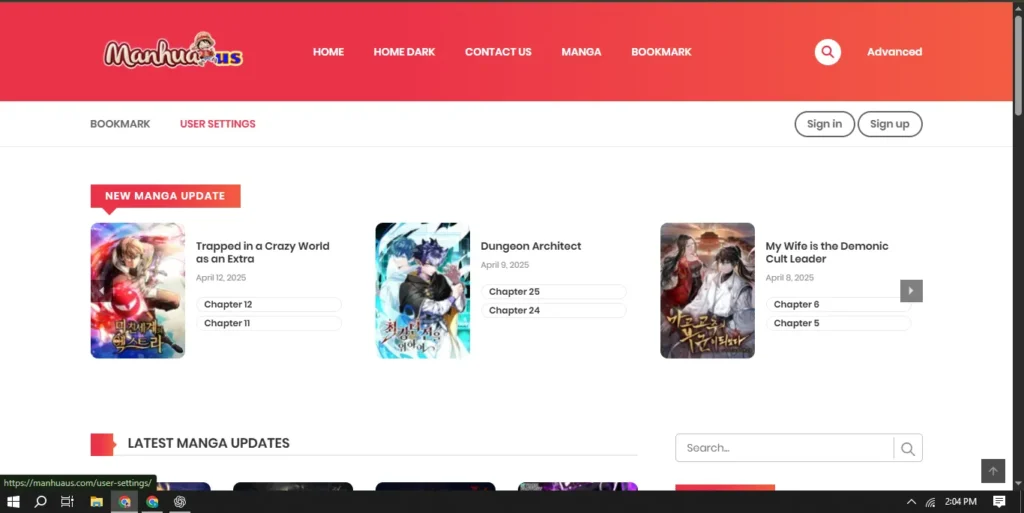The height and width of the screenshot is (513, 1024).
Task: Expand the hidden system tray icons
Action: pyautogui.click(x=911, y=502)
